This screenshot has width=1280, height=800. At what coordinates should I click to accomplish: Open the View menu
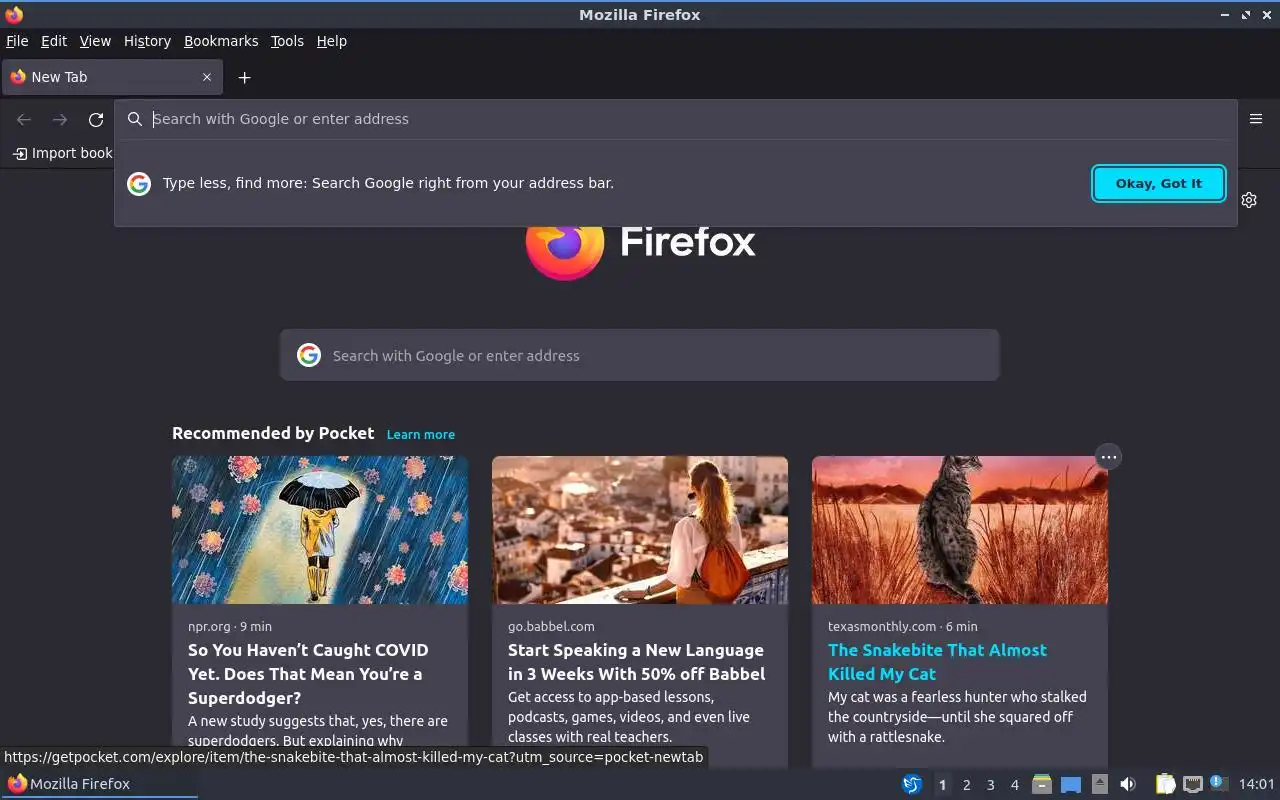pyautogui.click(x=95, y=41)
